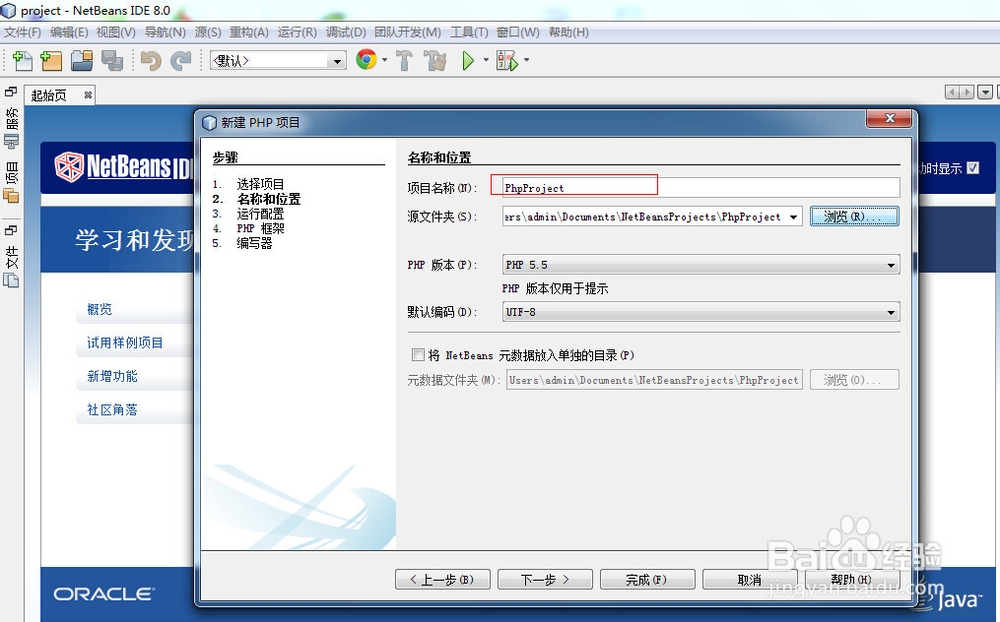Open the 帮助(H) menu
The width and height of the screenshot is (1000, 622).
[568, 32]
